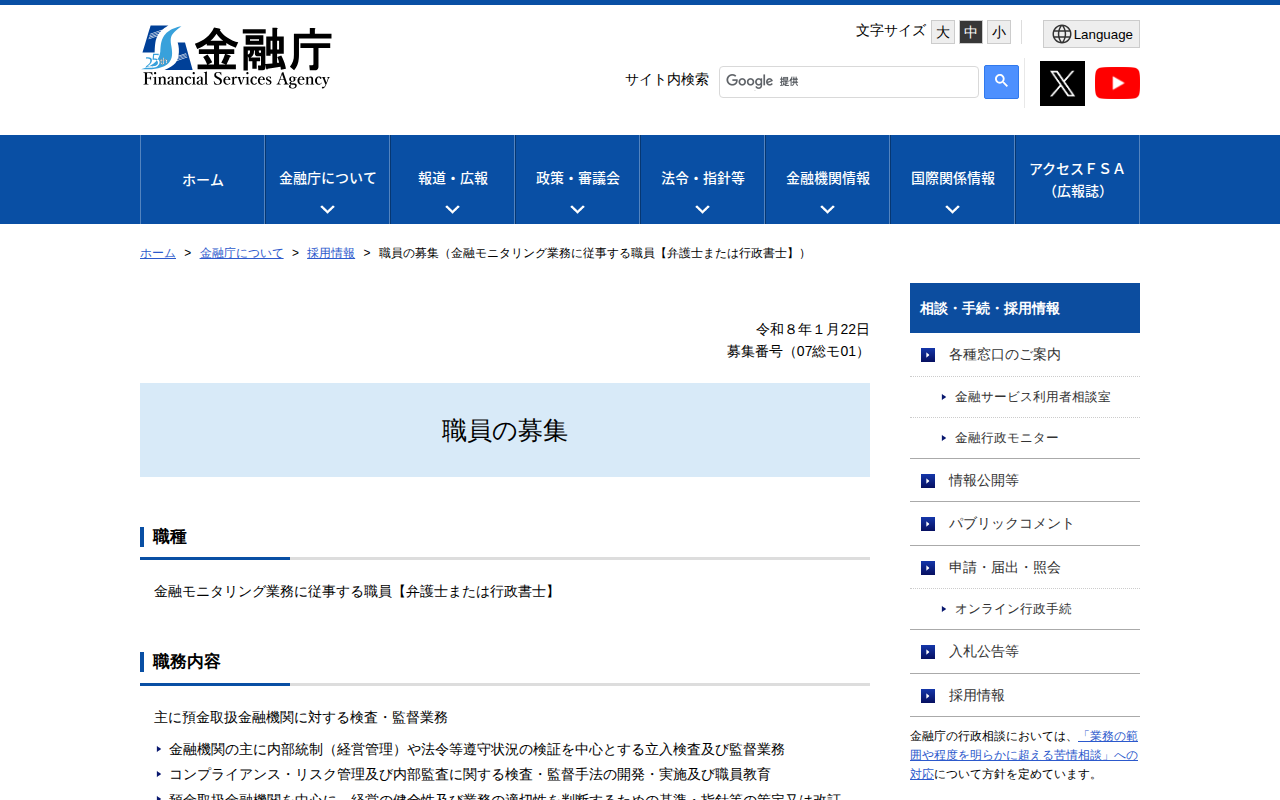Open the X (Twitter) social icon
This screenshot has width=1280, height=800.
click(x=1062, y=83)
